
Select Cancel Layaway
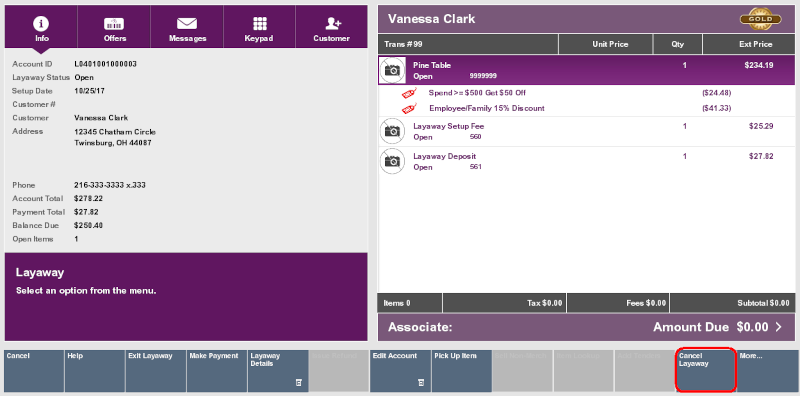point(706,371)
